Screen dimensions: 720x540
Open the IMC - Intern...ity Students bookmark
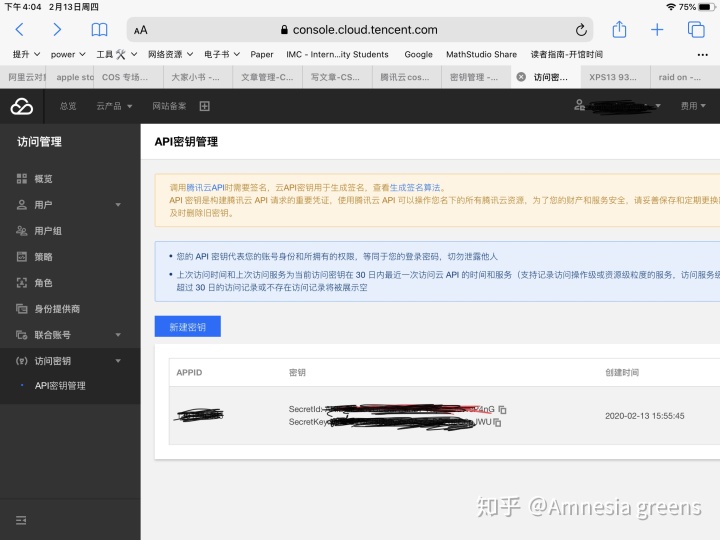coord(338,54)
